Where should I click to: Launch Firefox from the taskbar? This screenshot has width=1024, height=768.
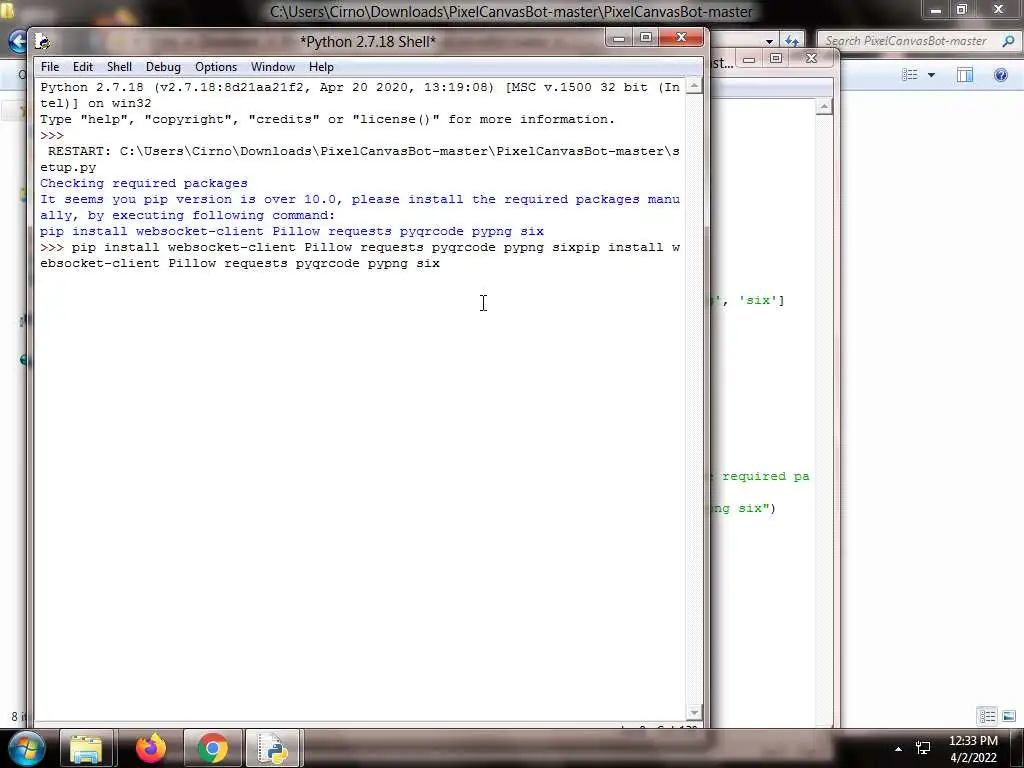click(150, 748)
